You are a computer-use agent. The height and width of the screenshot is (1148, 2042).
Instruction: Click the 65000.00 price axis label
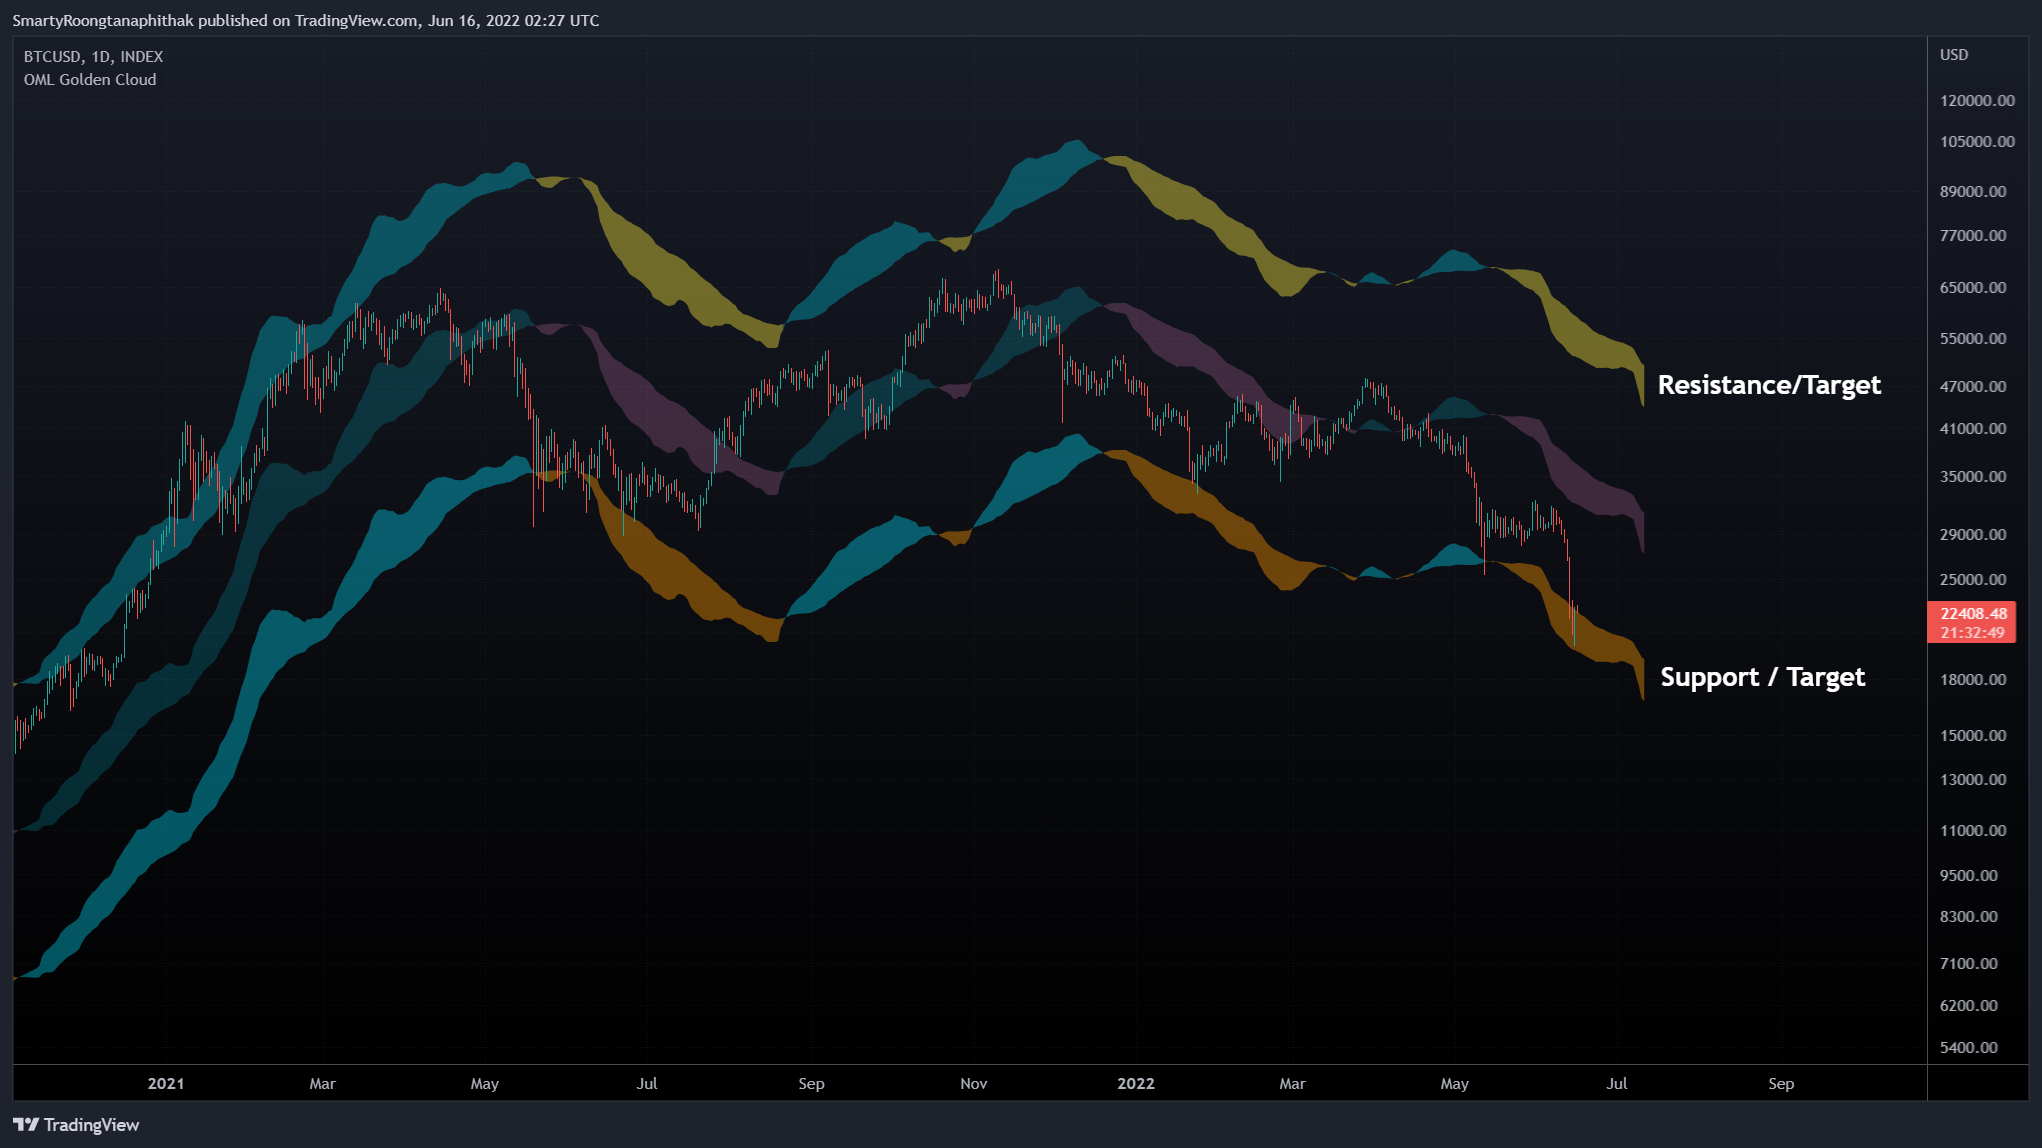(1973, 288)
